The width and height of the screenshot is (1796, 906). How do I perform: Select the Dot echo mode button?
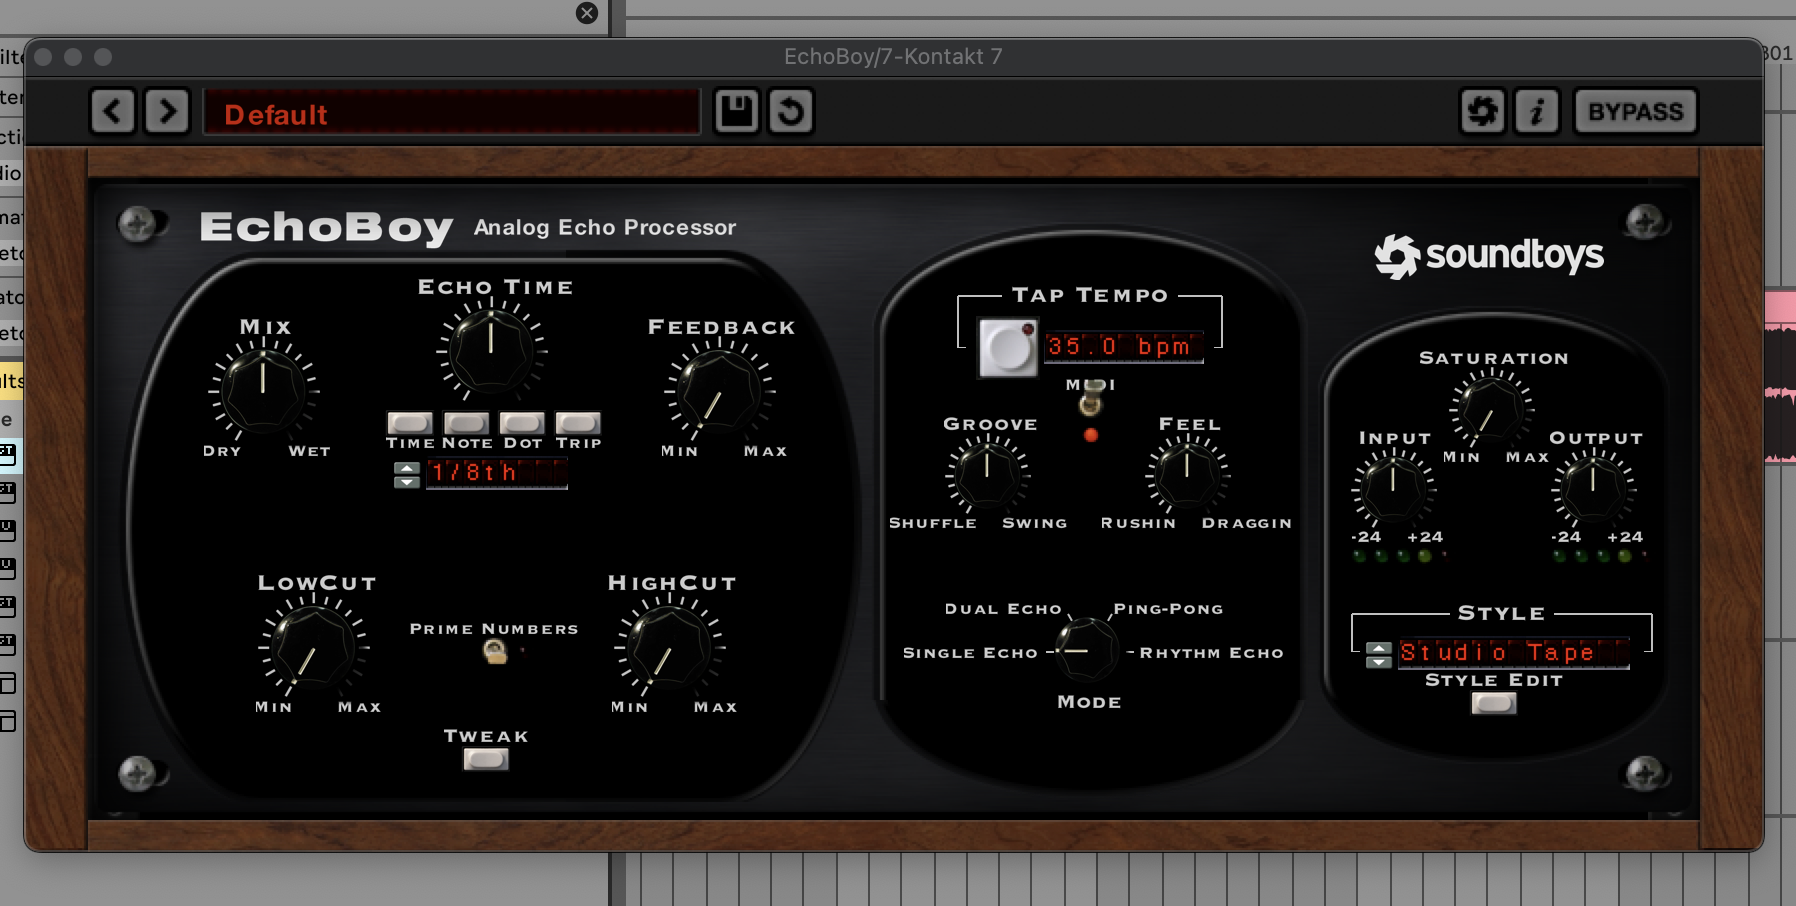click(x=522, y=423)
